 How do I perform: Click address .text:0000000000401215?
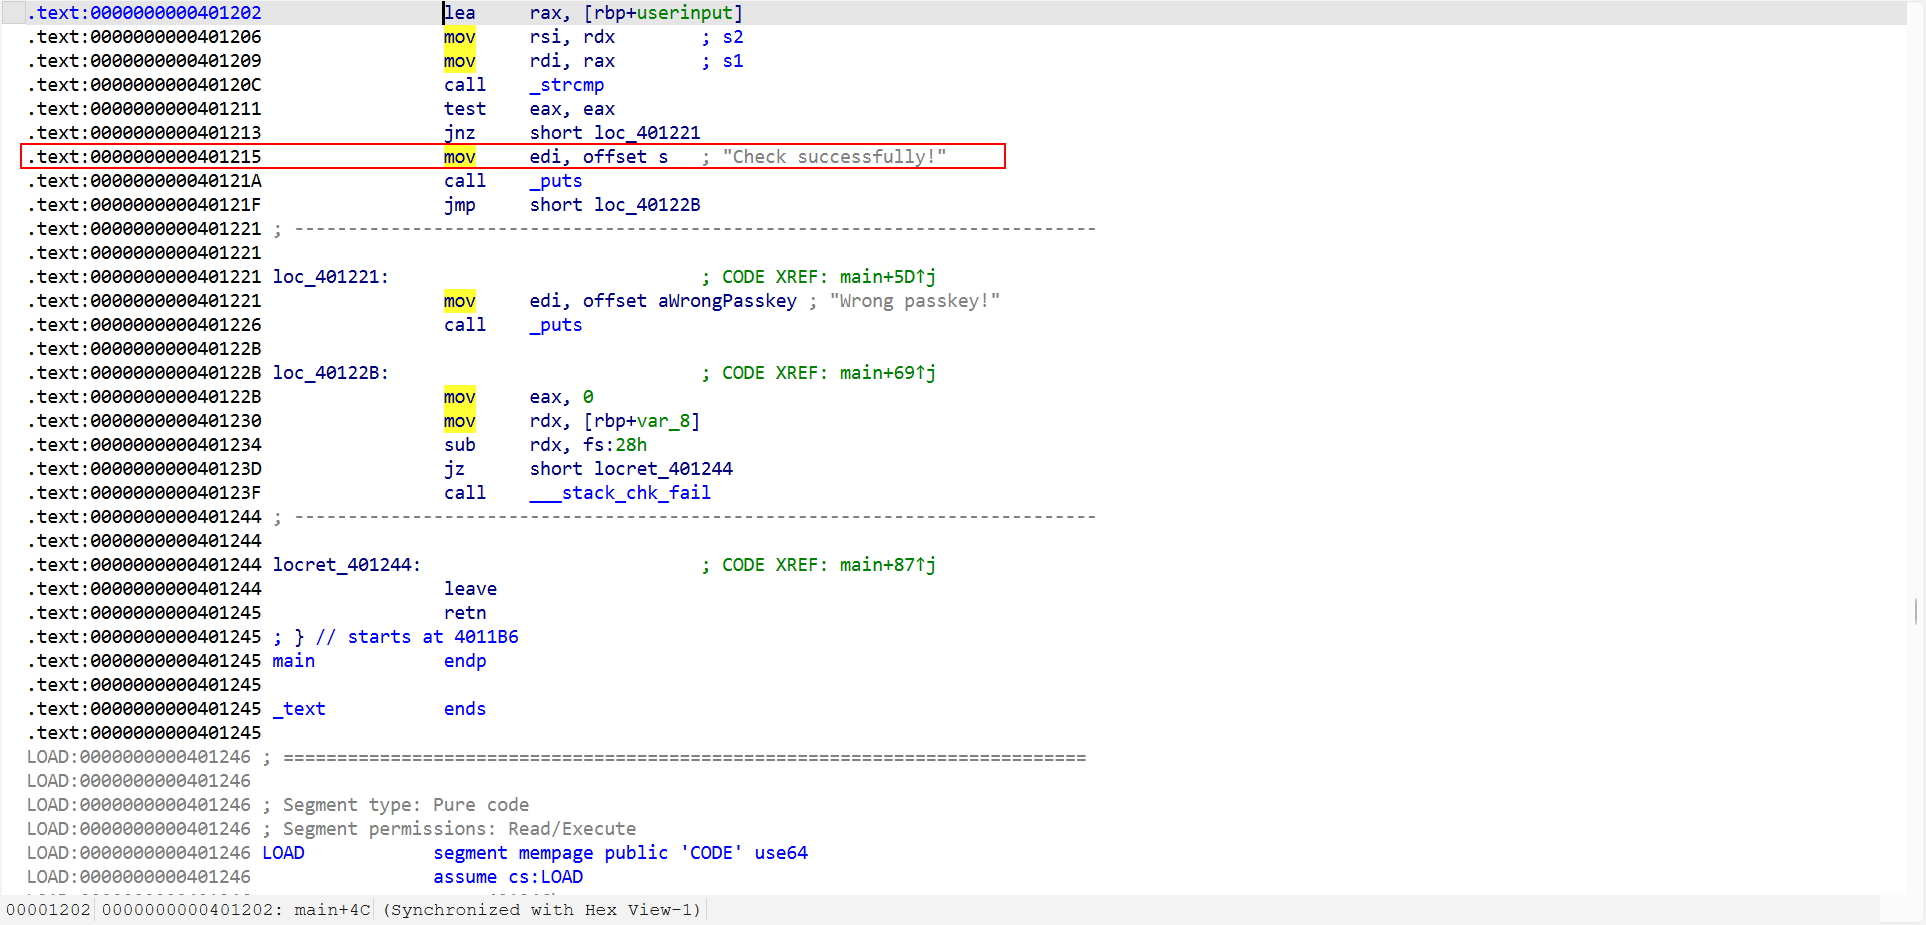(144, 157)
